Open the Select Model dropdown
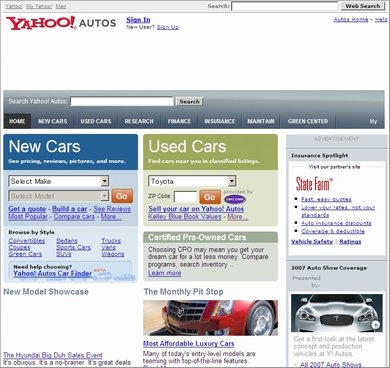Screen dimensions: 390x368 click(x=59, y=196)
